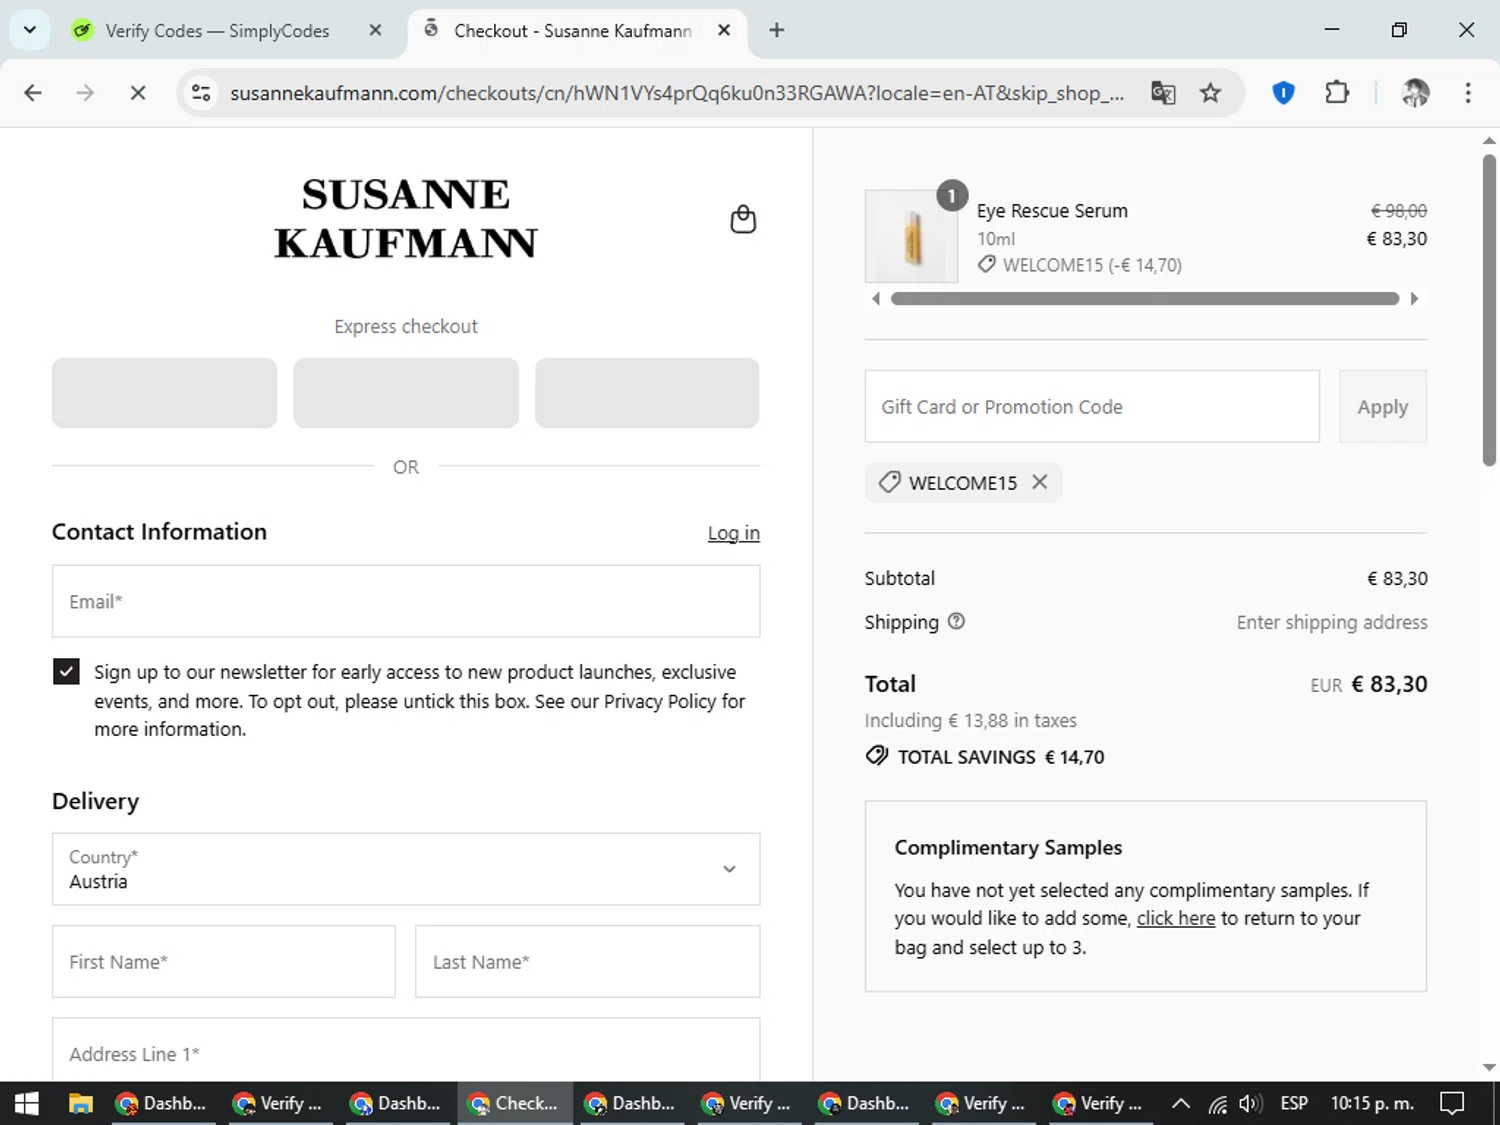The height and width of the screenshot is (1125, 1500).
Task: Focus the Last Name field
Action: 588,961
